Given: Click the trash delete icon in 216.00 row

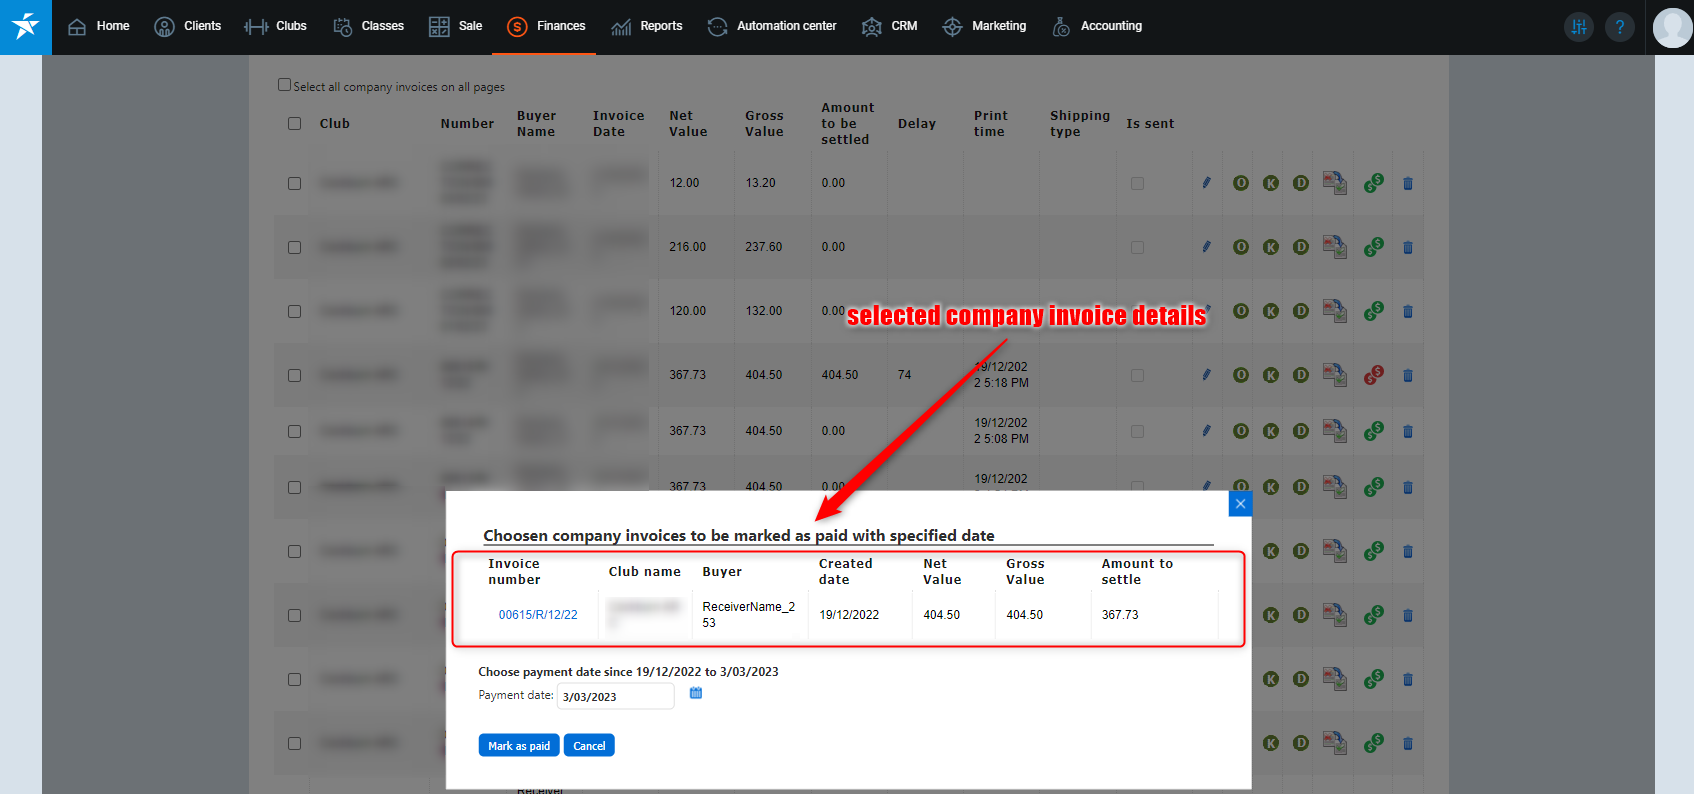Looking at the screenshot, I should pos(1408,247).
